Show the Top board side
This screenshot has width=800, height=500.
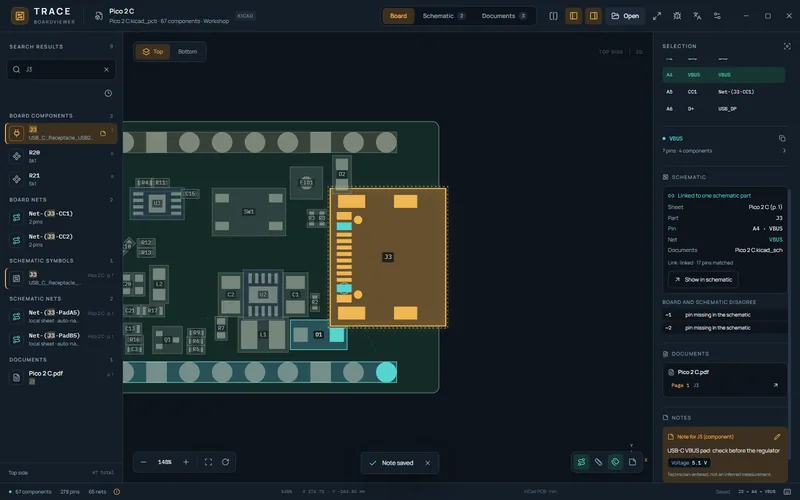(x=153, y=52)
